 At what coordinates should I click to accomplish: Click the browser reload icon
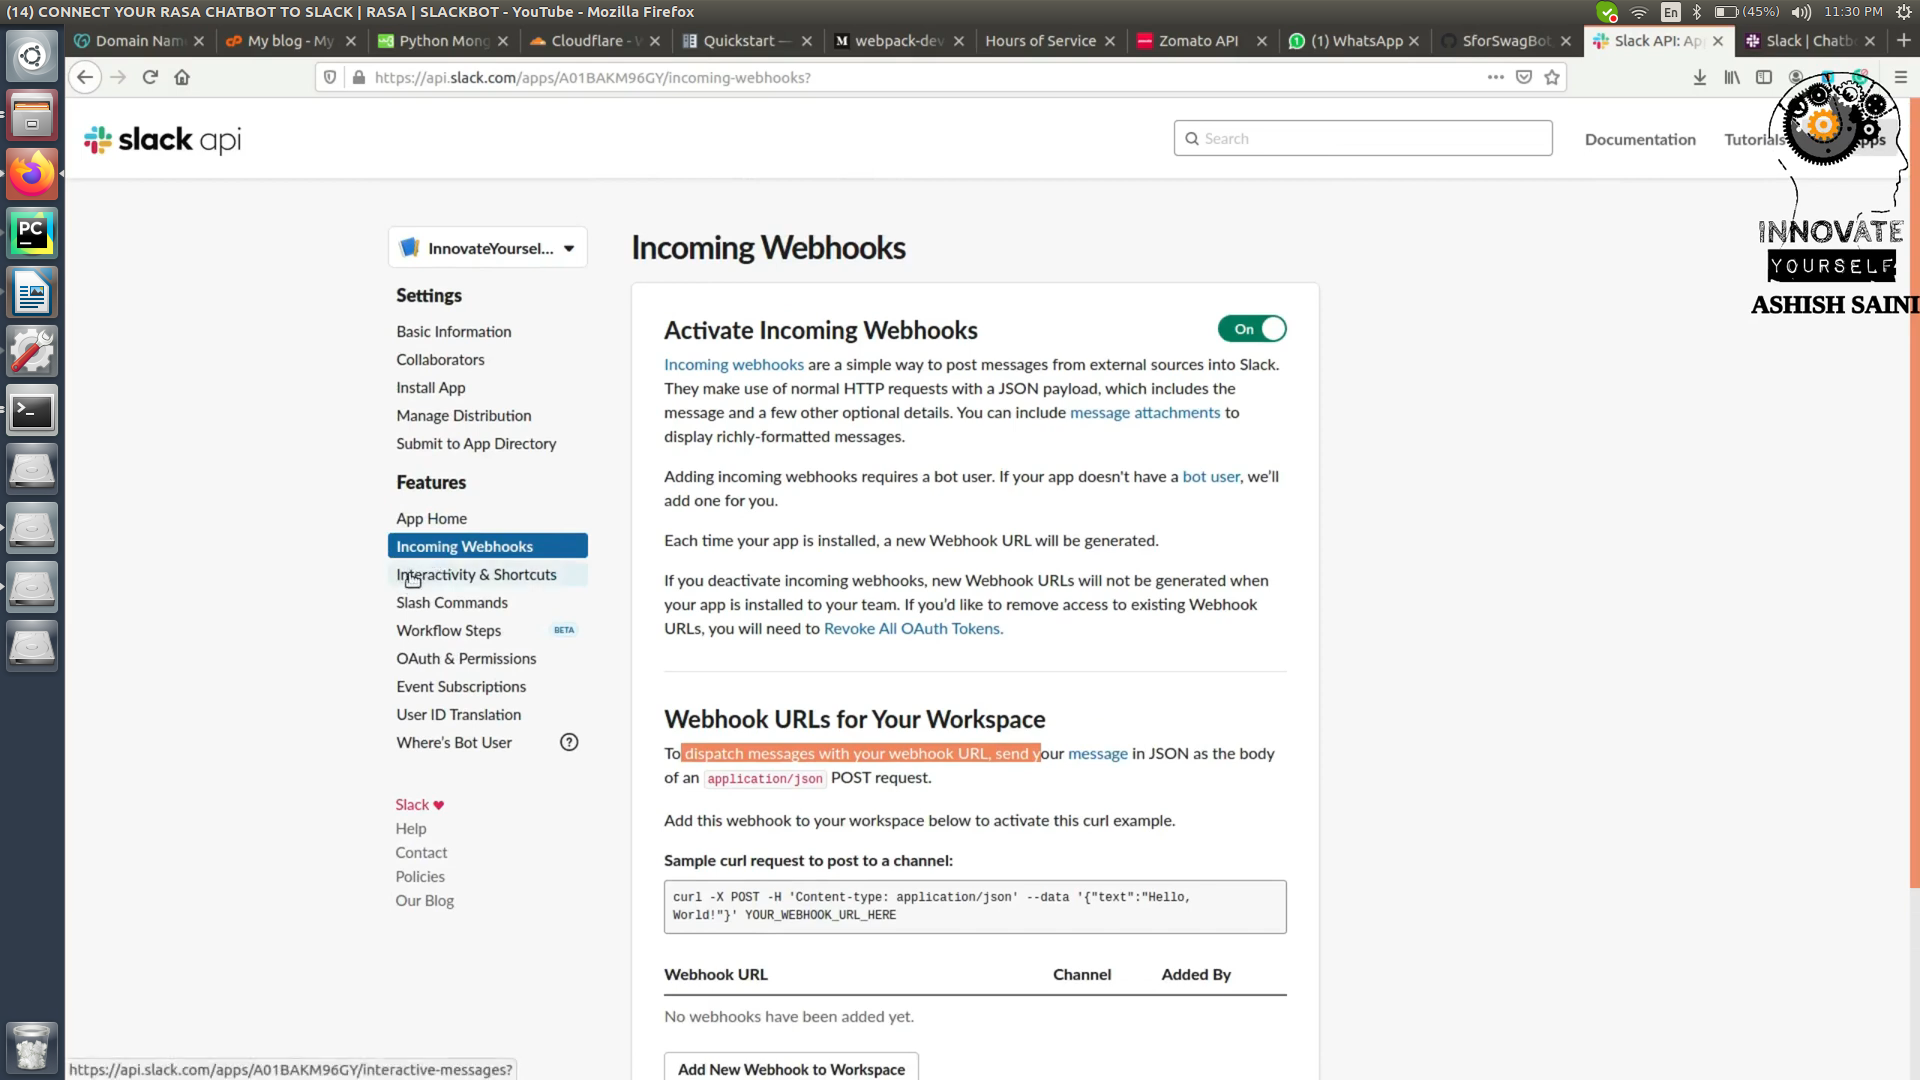click(x=150, y=77)
